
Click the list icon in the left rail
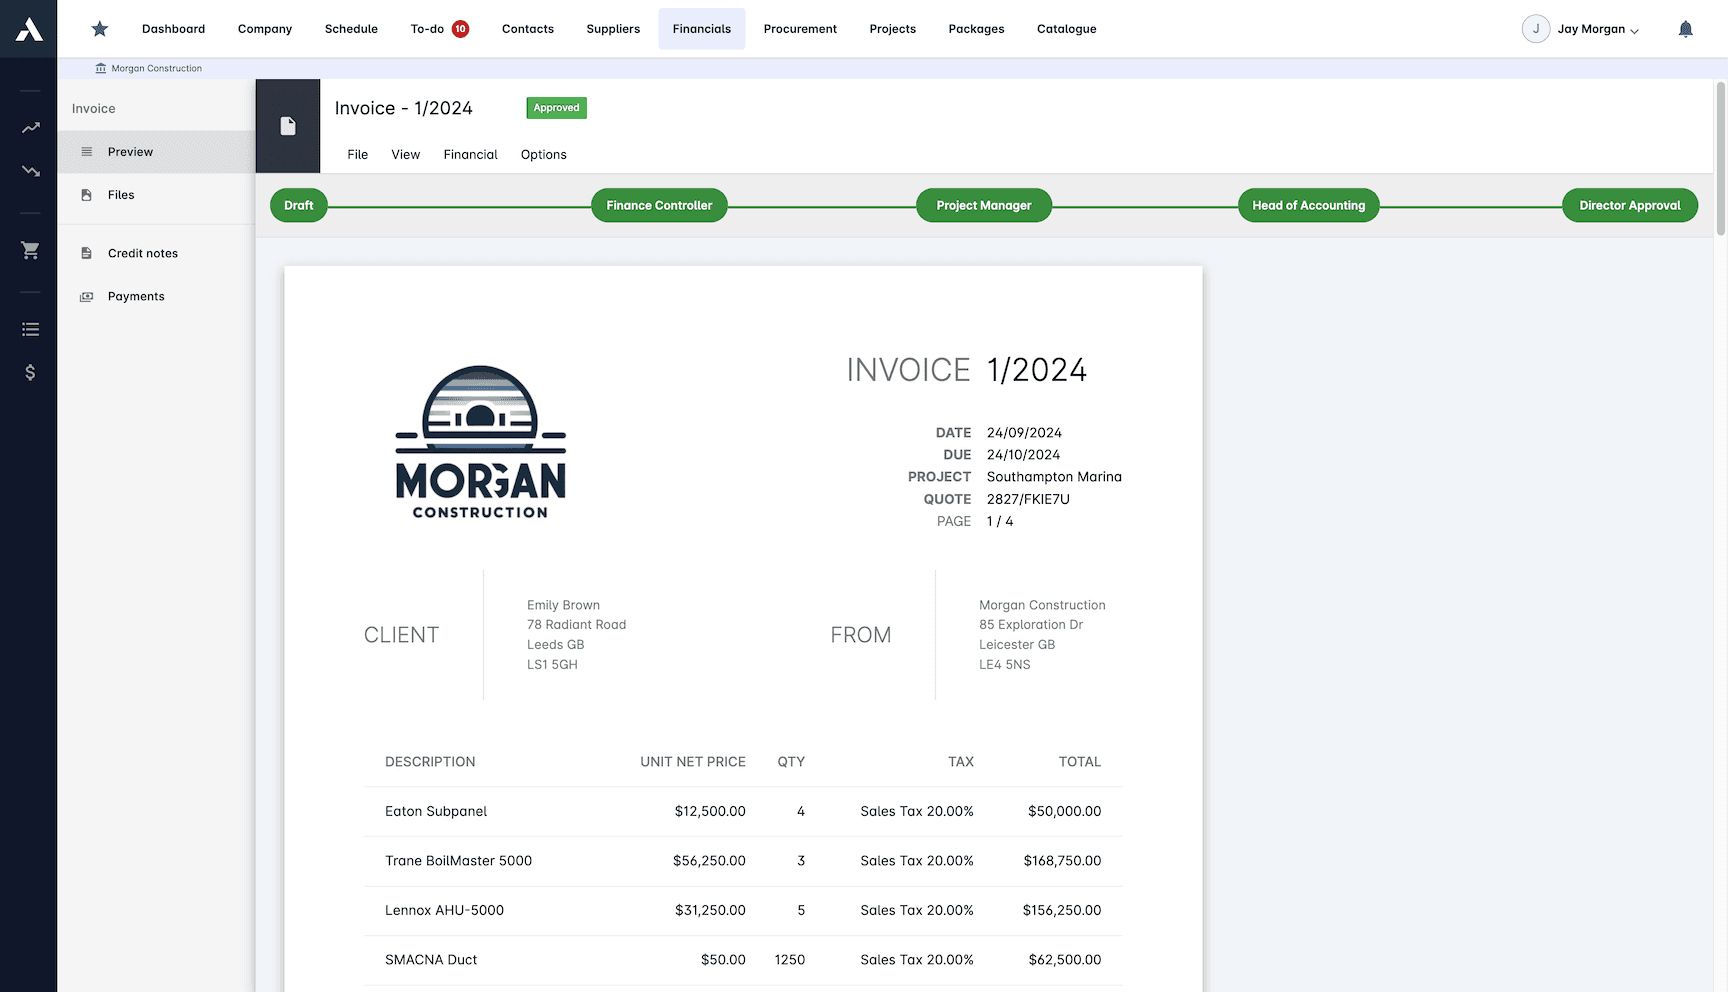[30, 328]
